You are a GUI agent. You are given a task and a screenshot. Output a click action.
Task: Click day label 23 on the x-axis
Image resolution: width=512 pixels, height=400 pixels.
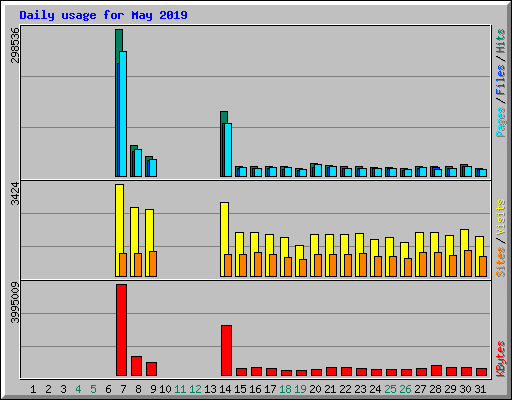(360, 389)
